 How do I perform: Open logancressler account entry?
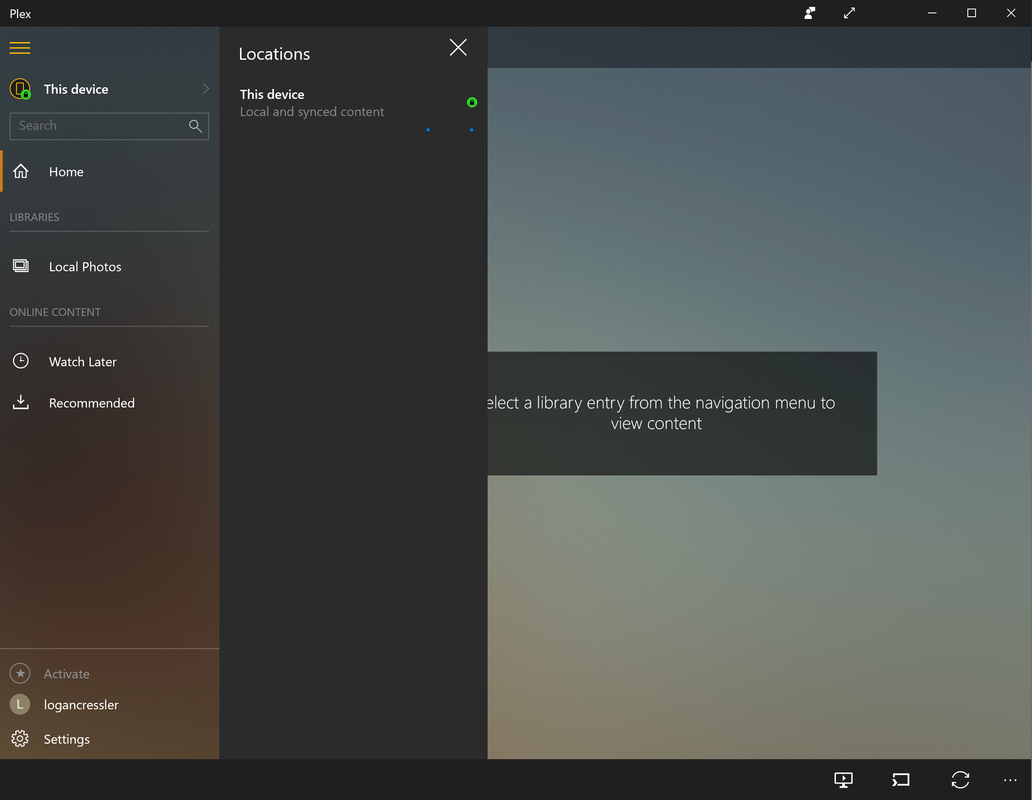[x=81, y=705]
